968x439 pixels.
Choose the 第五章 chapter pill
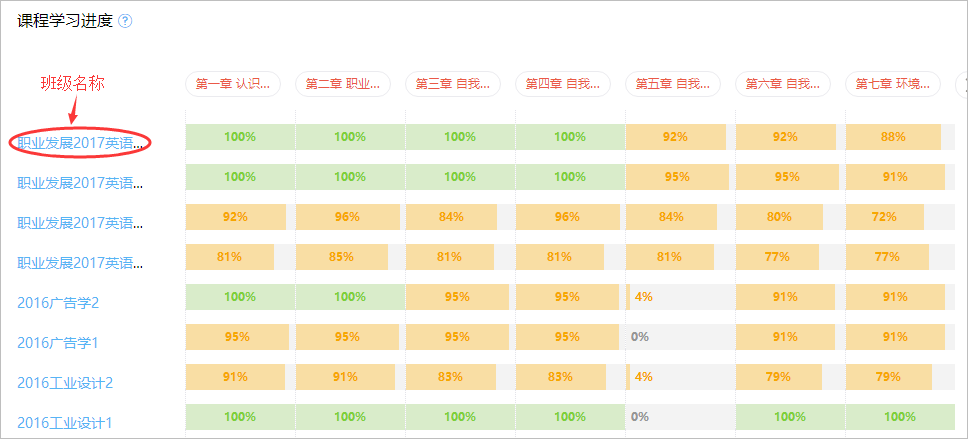coord(673,84)
